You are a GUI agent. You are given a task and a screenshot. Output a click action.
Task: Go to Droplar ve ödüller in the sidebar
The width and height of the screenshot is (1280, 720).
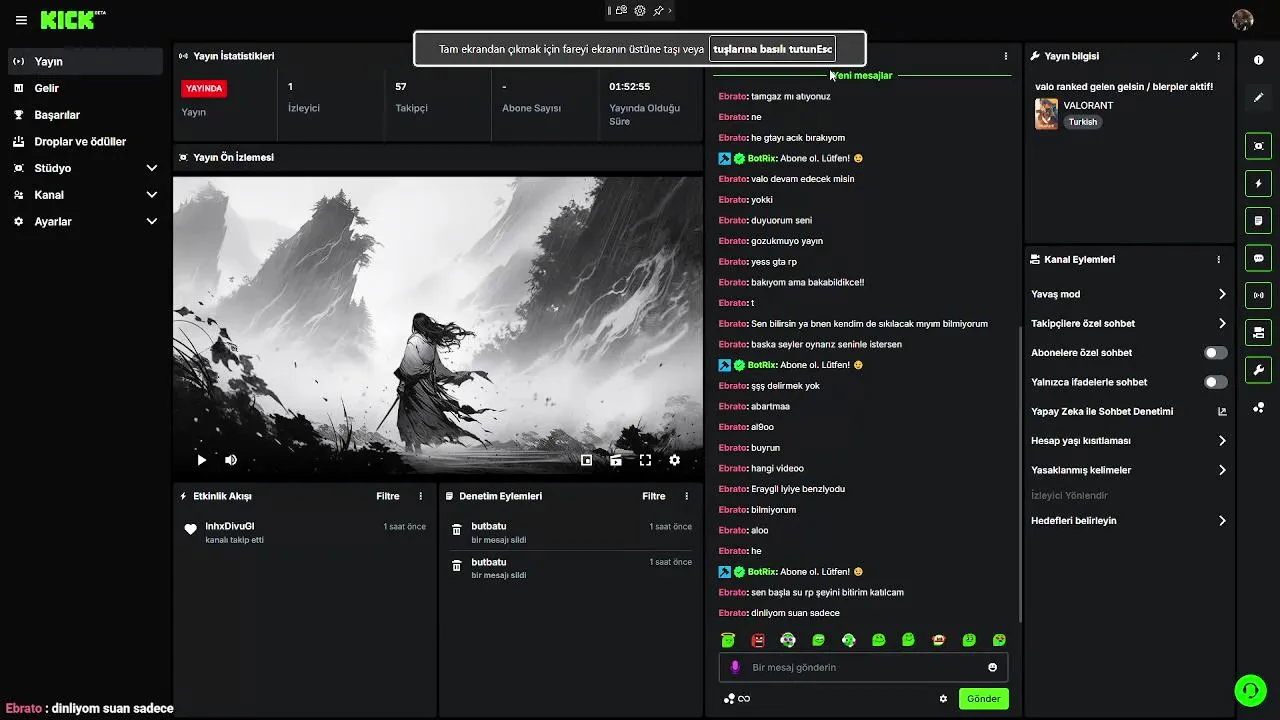click(85, 142)
